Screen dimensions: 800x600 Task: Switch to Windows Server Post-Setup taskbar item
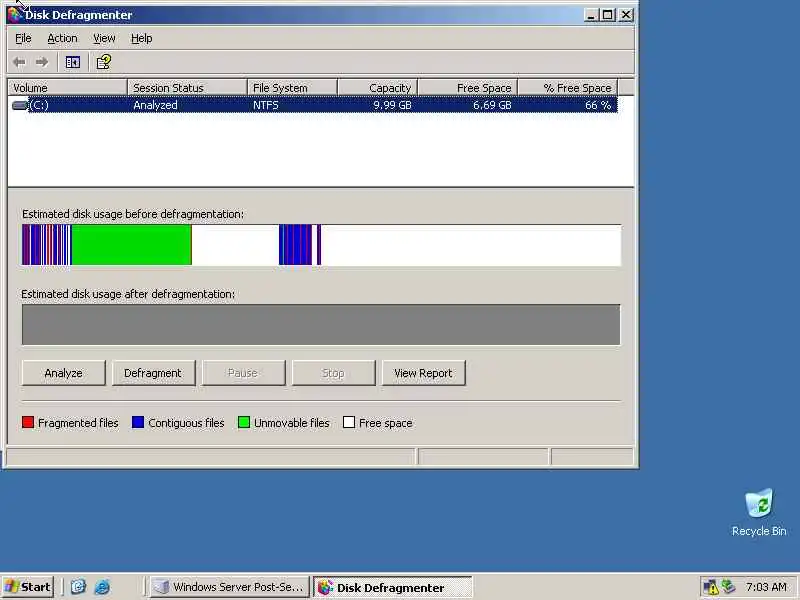pos(230,587)
